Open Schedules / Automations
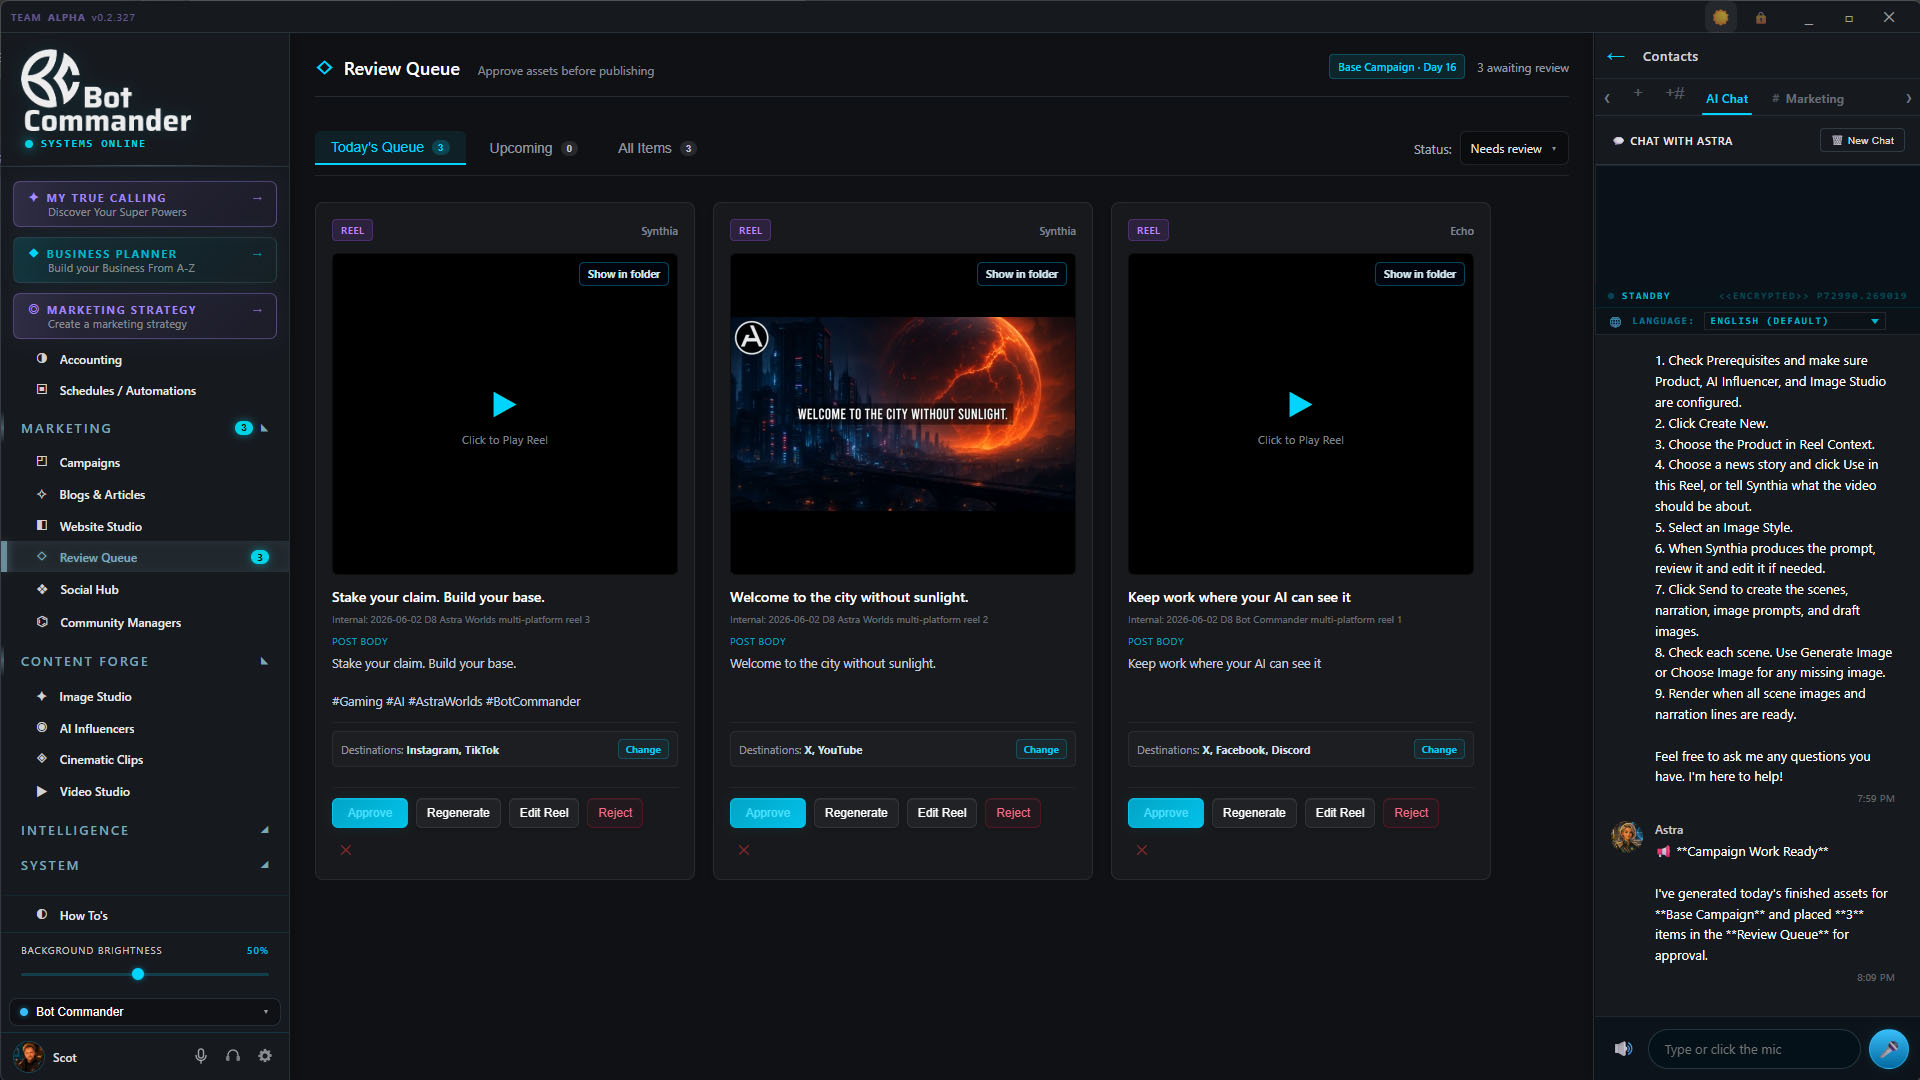1920x1080 pixels. click(x=127, y=390)
